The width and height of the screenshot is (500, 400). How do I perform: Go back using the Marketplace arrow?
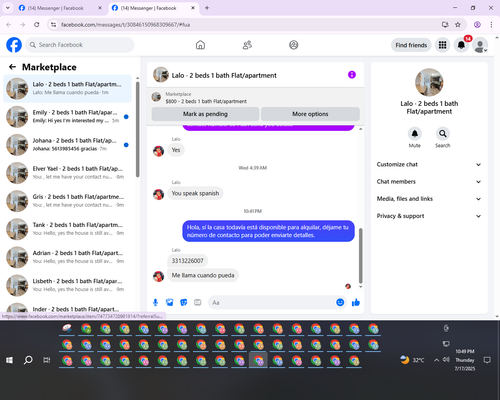coord(12,67)
